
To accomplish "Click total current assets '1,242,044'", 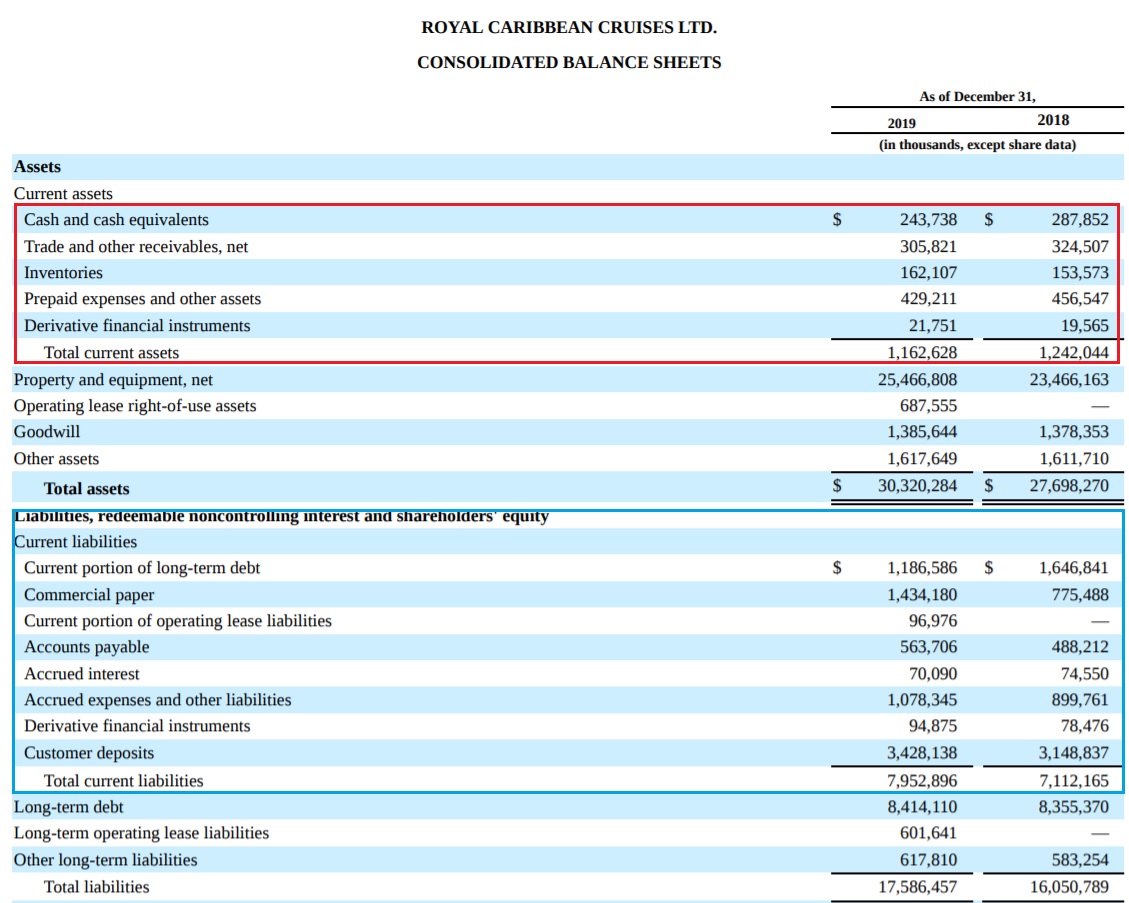I will point(1074,353).
